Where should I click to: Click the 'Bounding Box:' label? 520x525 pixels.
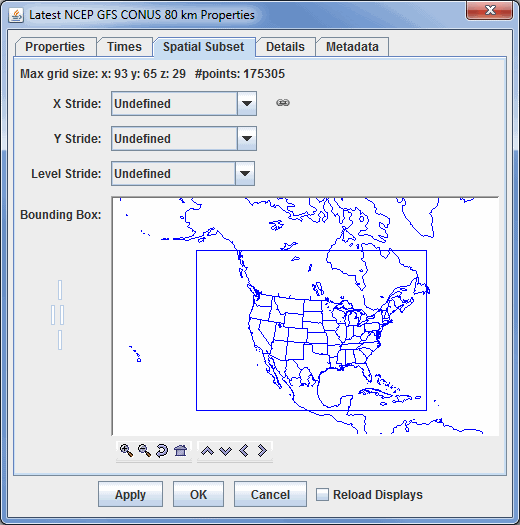click(x=61, y=215)
